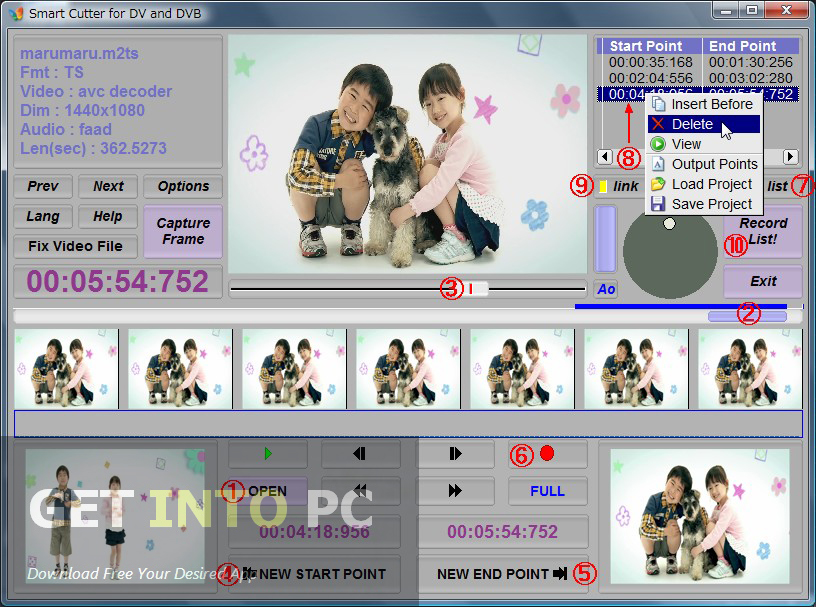Click the red record dot button
Screen dimensions: 816x607
[547, 453]
